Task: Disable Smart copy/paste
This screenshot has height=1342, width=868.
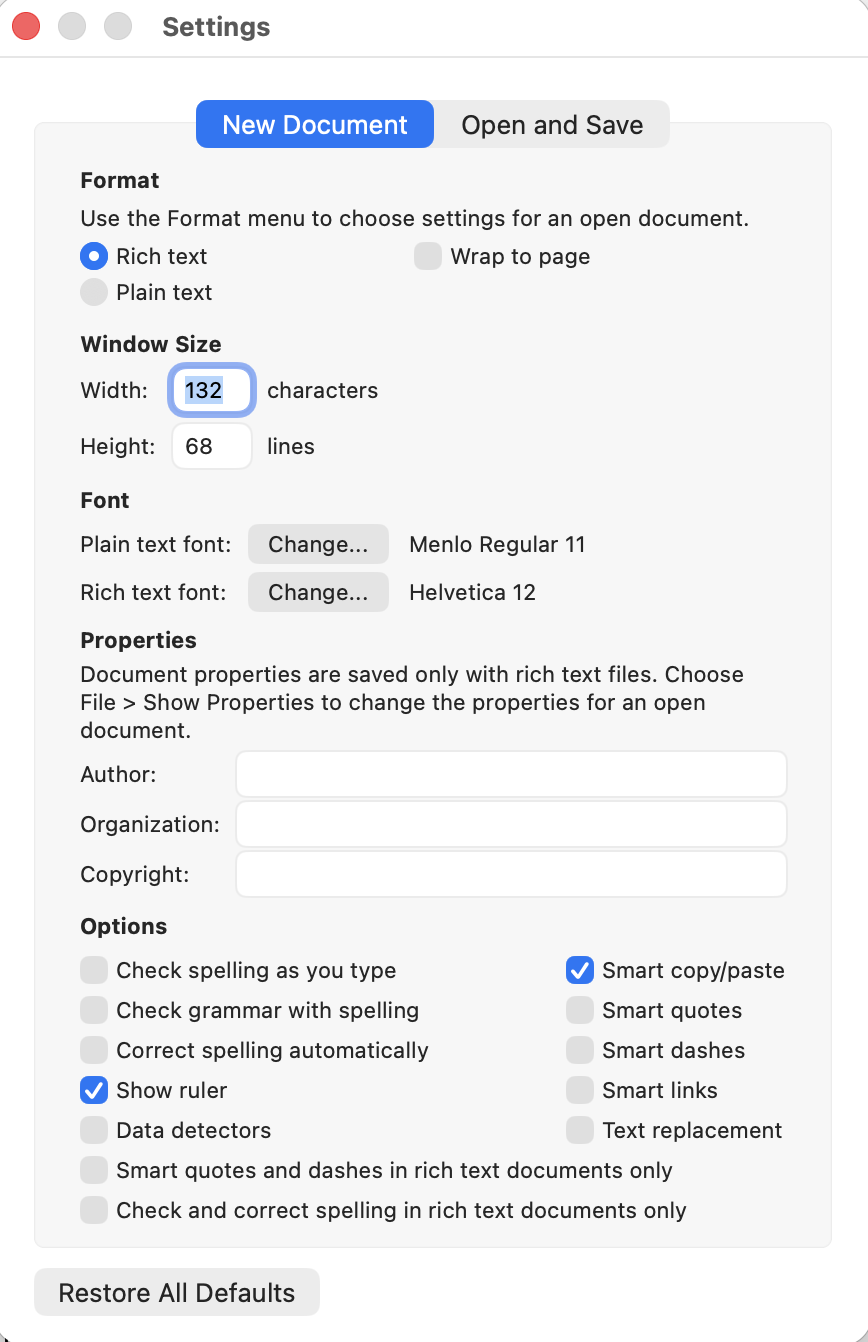Action: [x=579, y=970]
